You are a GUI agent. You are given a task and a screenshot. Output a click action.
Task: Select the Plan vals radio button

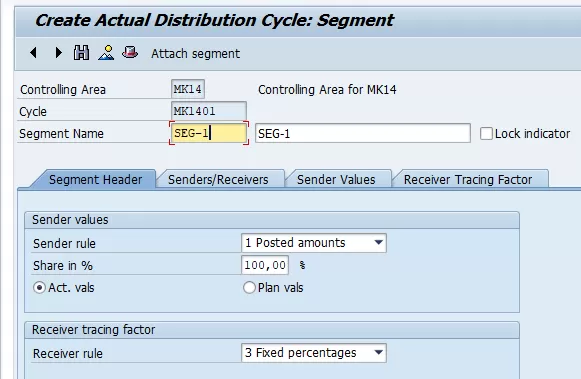pyautogui.click(x=249, y=287)
